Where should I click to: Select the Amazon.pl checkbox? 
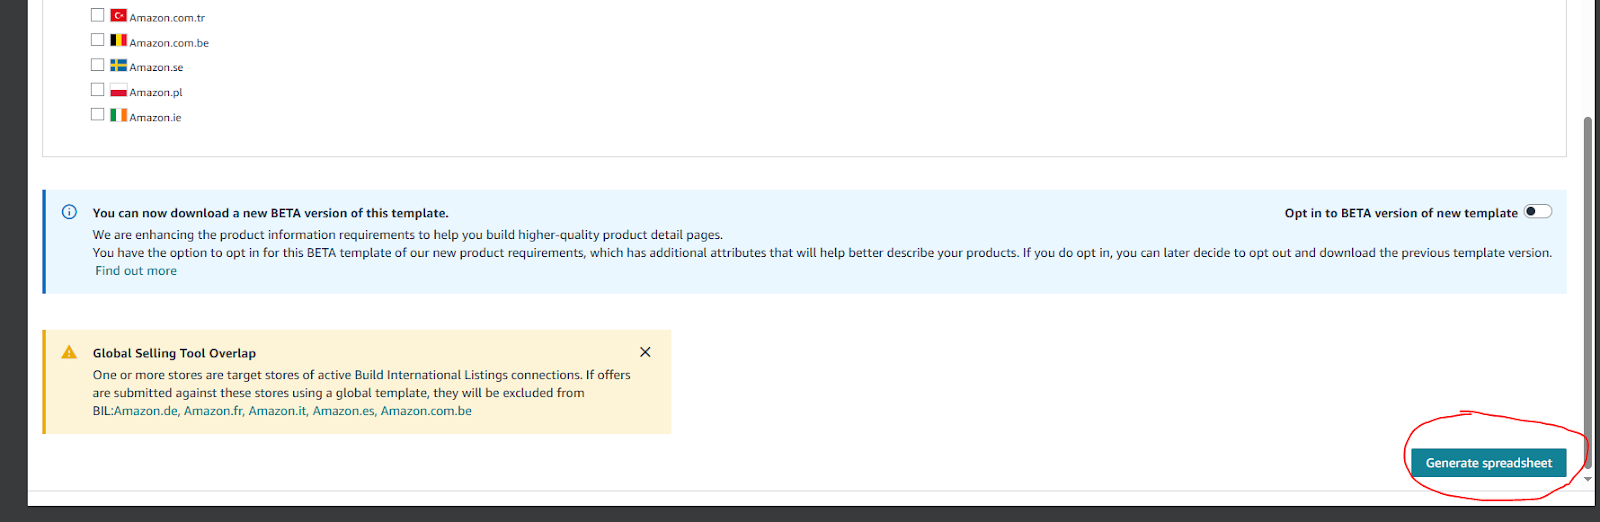click(97, 90)
